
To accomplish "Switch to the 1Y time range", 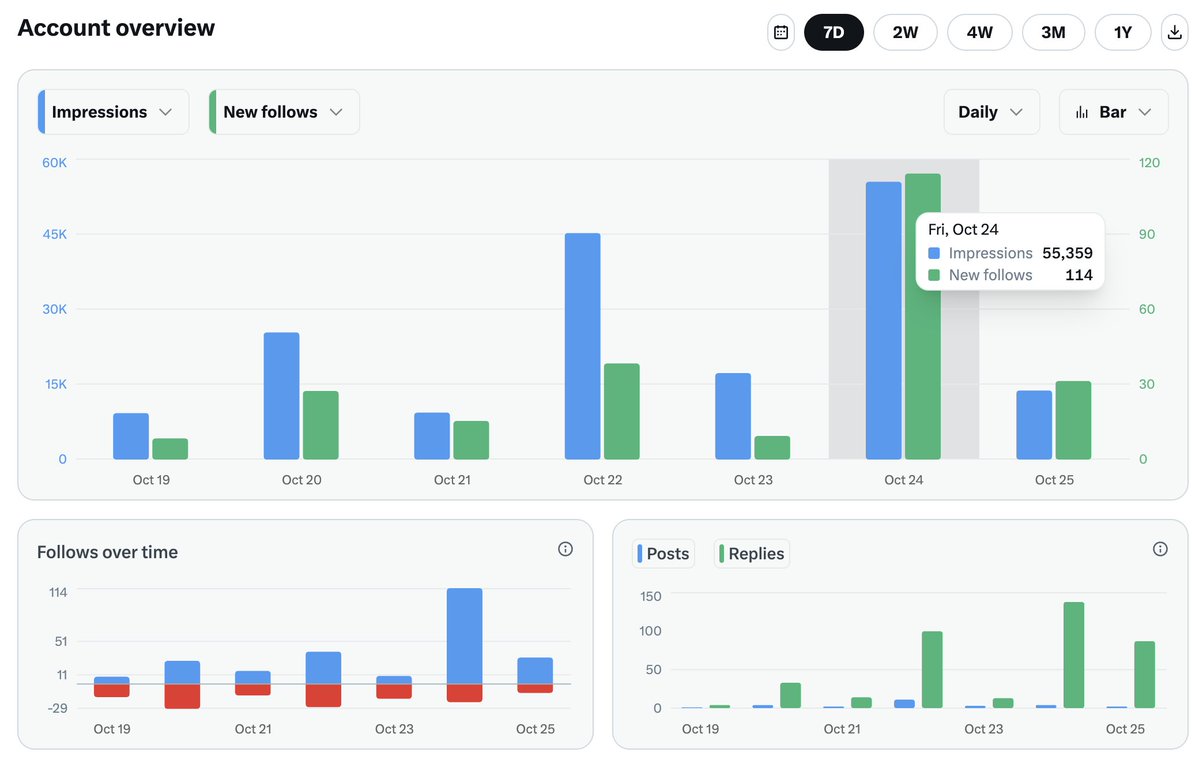I will point(1123,33).
